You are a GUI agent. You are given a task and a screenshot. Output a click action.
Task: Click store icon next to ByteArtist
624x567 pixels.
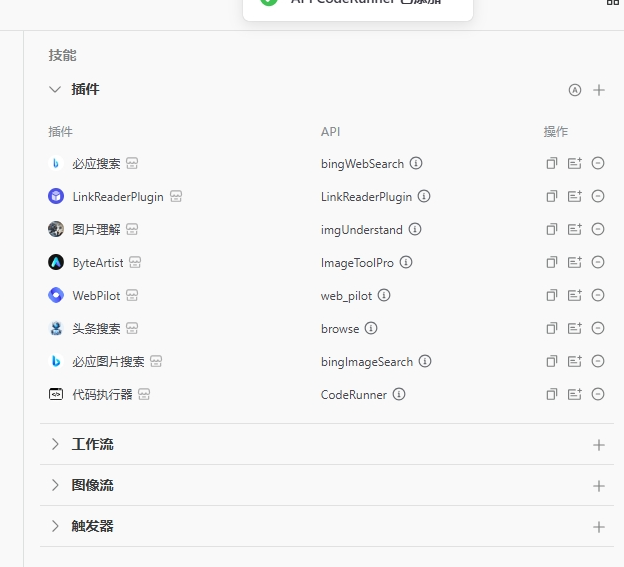[x=135, y=262]
